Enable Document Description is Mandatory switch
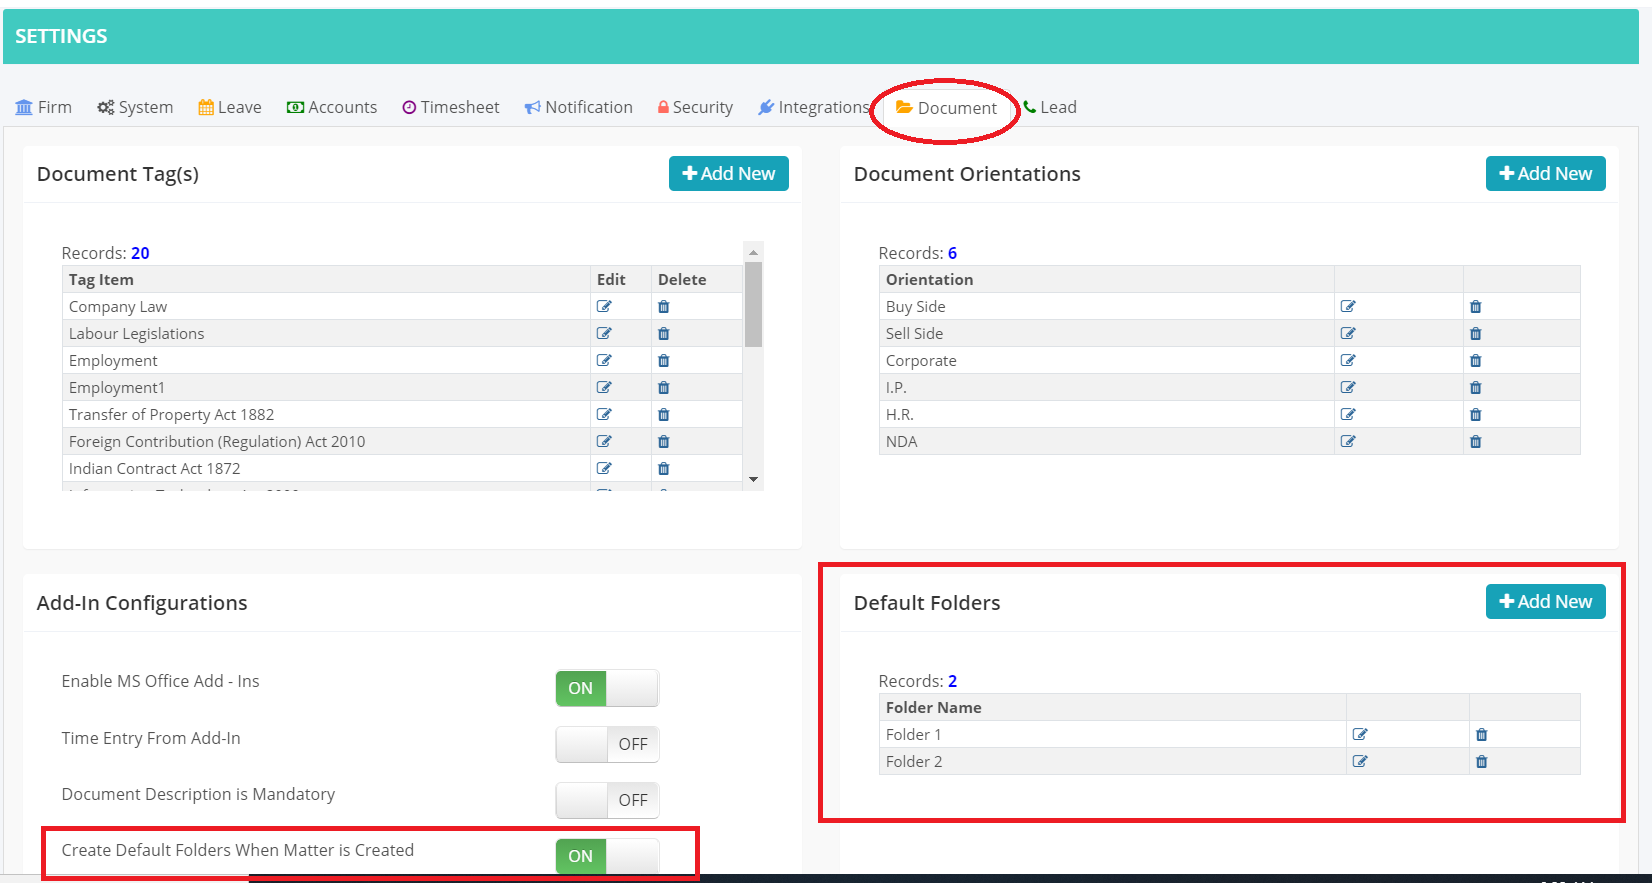The image size is (1652, 883). (x=607, y=800)
